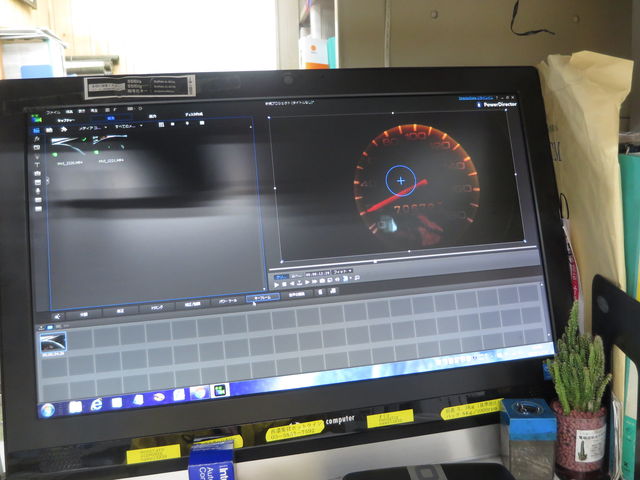Click the キーフレーム button

(263, 298)
